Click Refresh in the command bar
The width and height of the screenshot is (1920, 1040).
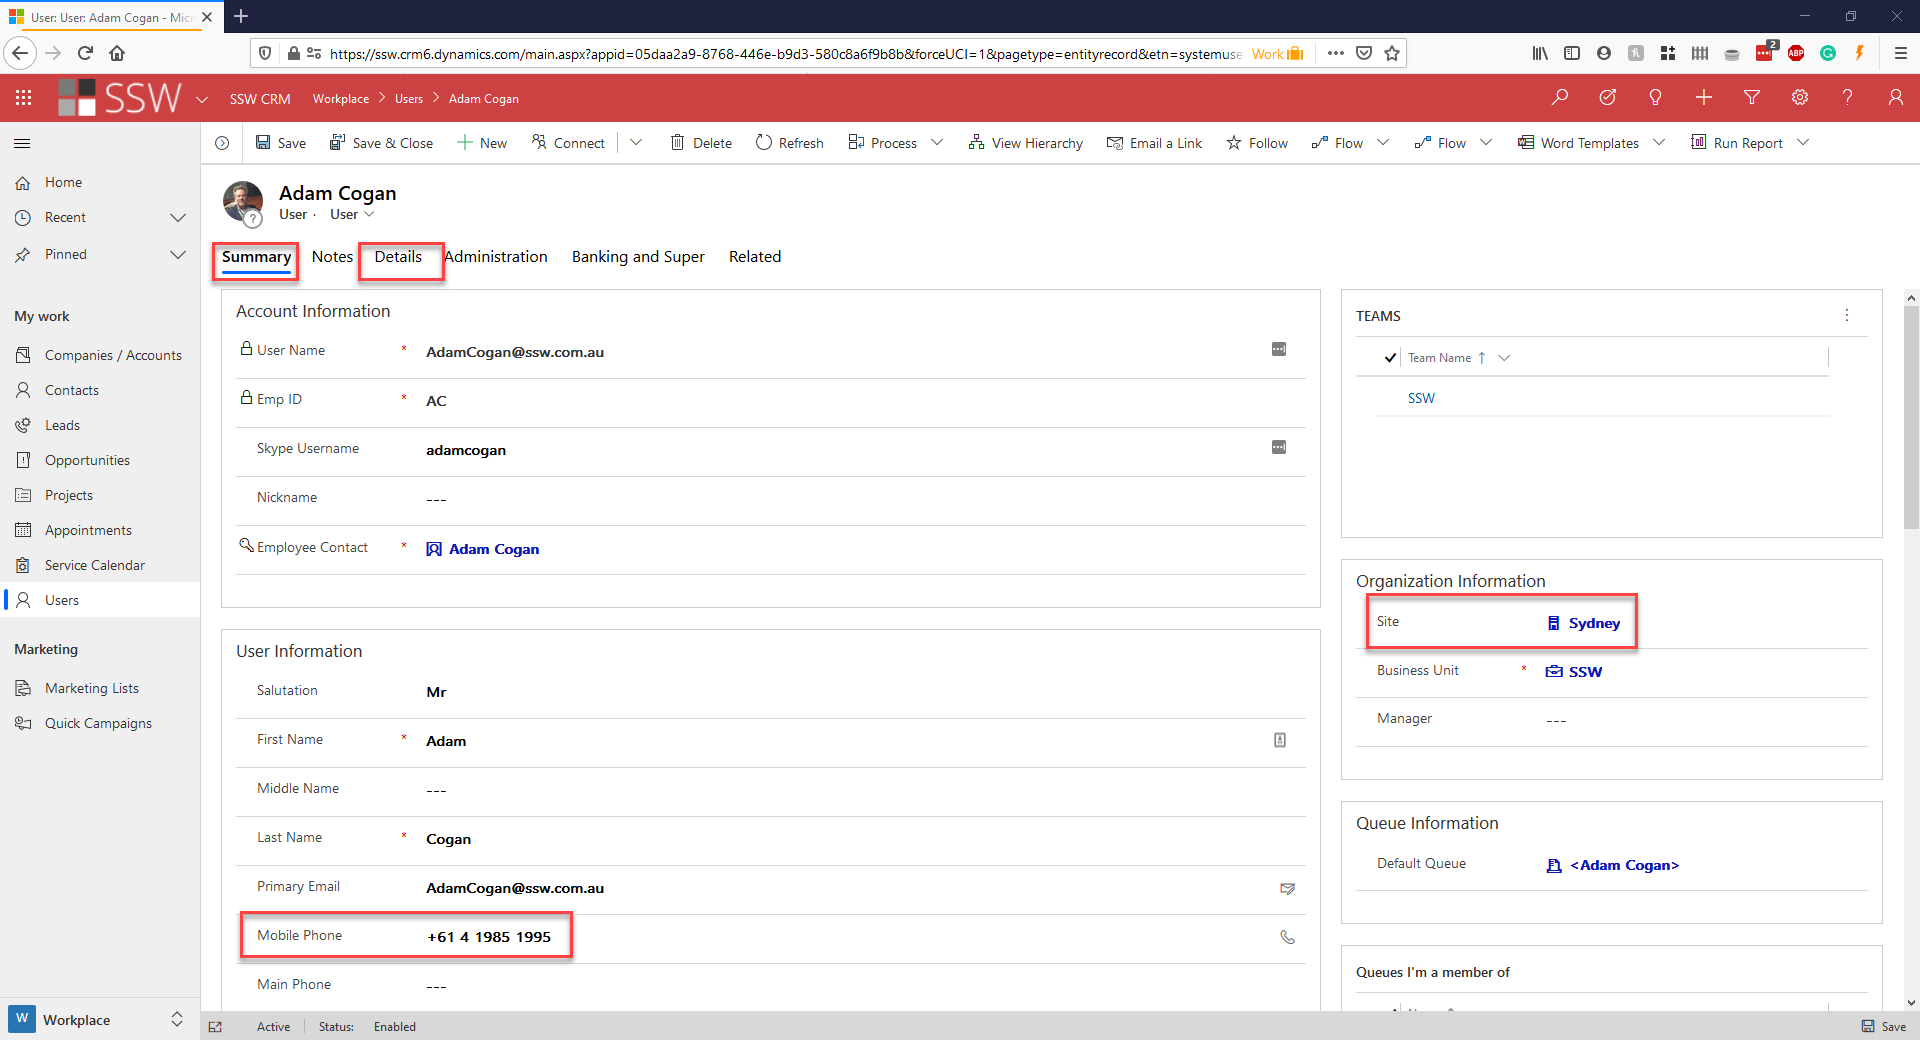pos(790,143)
